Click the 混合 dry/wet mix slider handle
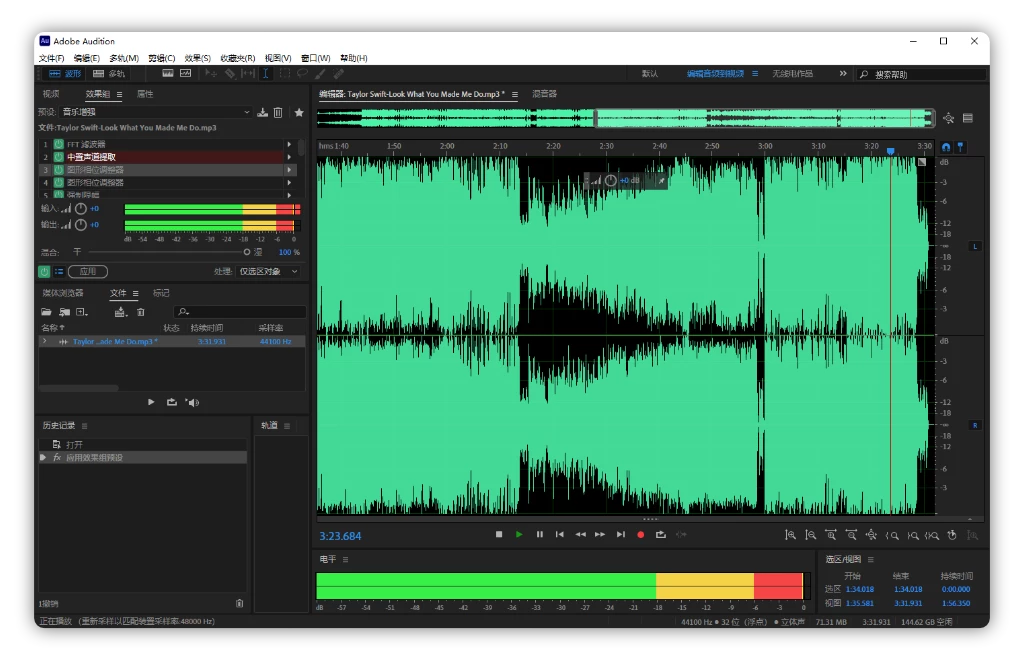The width and height of the screenshot is (1024, 660). click(247, 252)
